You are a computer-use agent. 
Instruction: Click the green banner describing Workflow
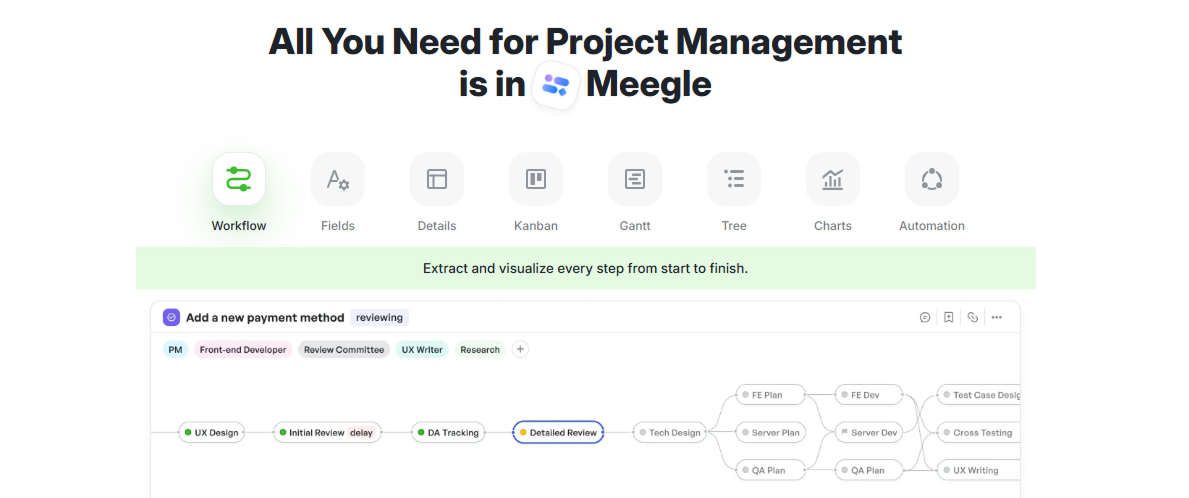(585, 268)
